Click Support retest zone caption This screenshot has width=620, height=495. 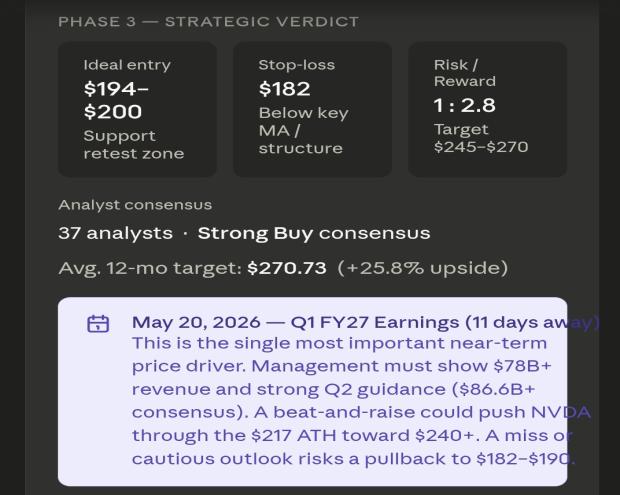point(134,145)
